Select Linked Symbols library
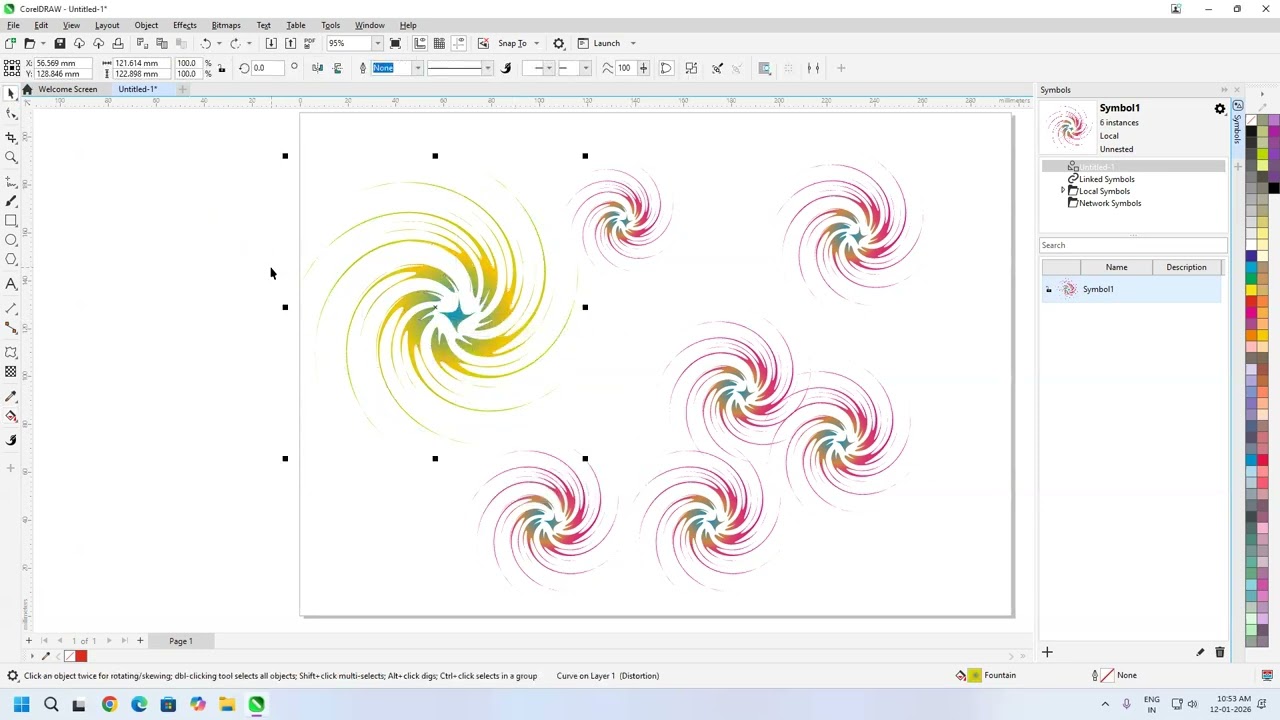Viewport: 1280px width, 720px height. pos(1106,179)
